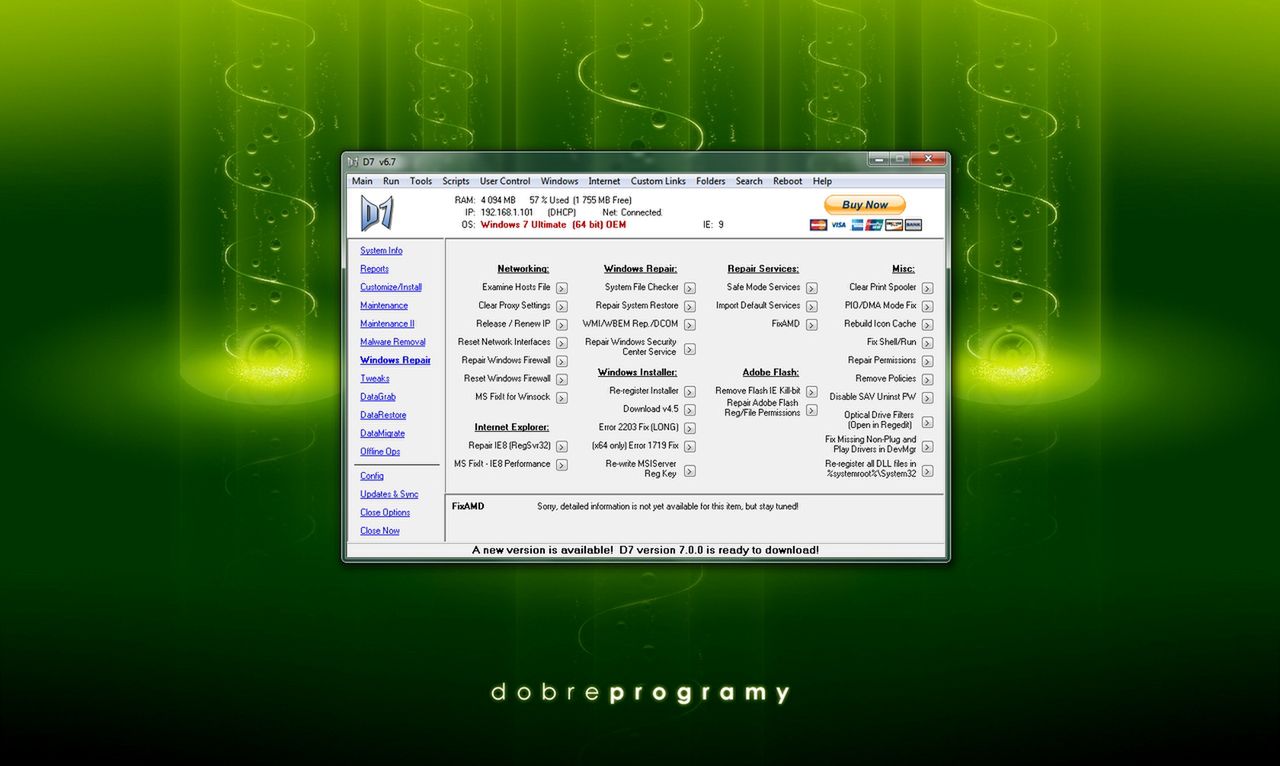Click the Buy Now button
The width and height of the screenshot is (1280, 766).
(865, 205)
